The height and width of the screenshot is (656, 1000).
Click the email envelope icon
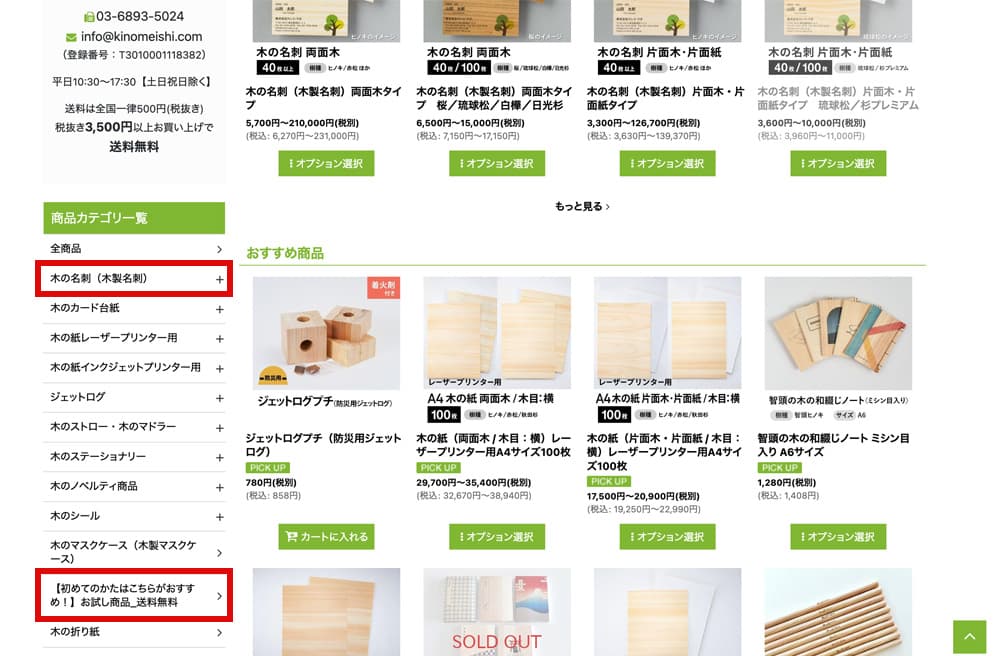coord(71,38)
